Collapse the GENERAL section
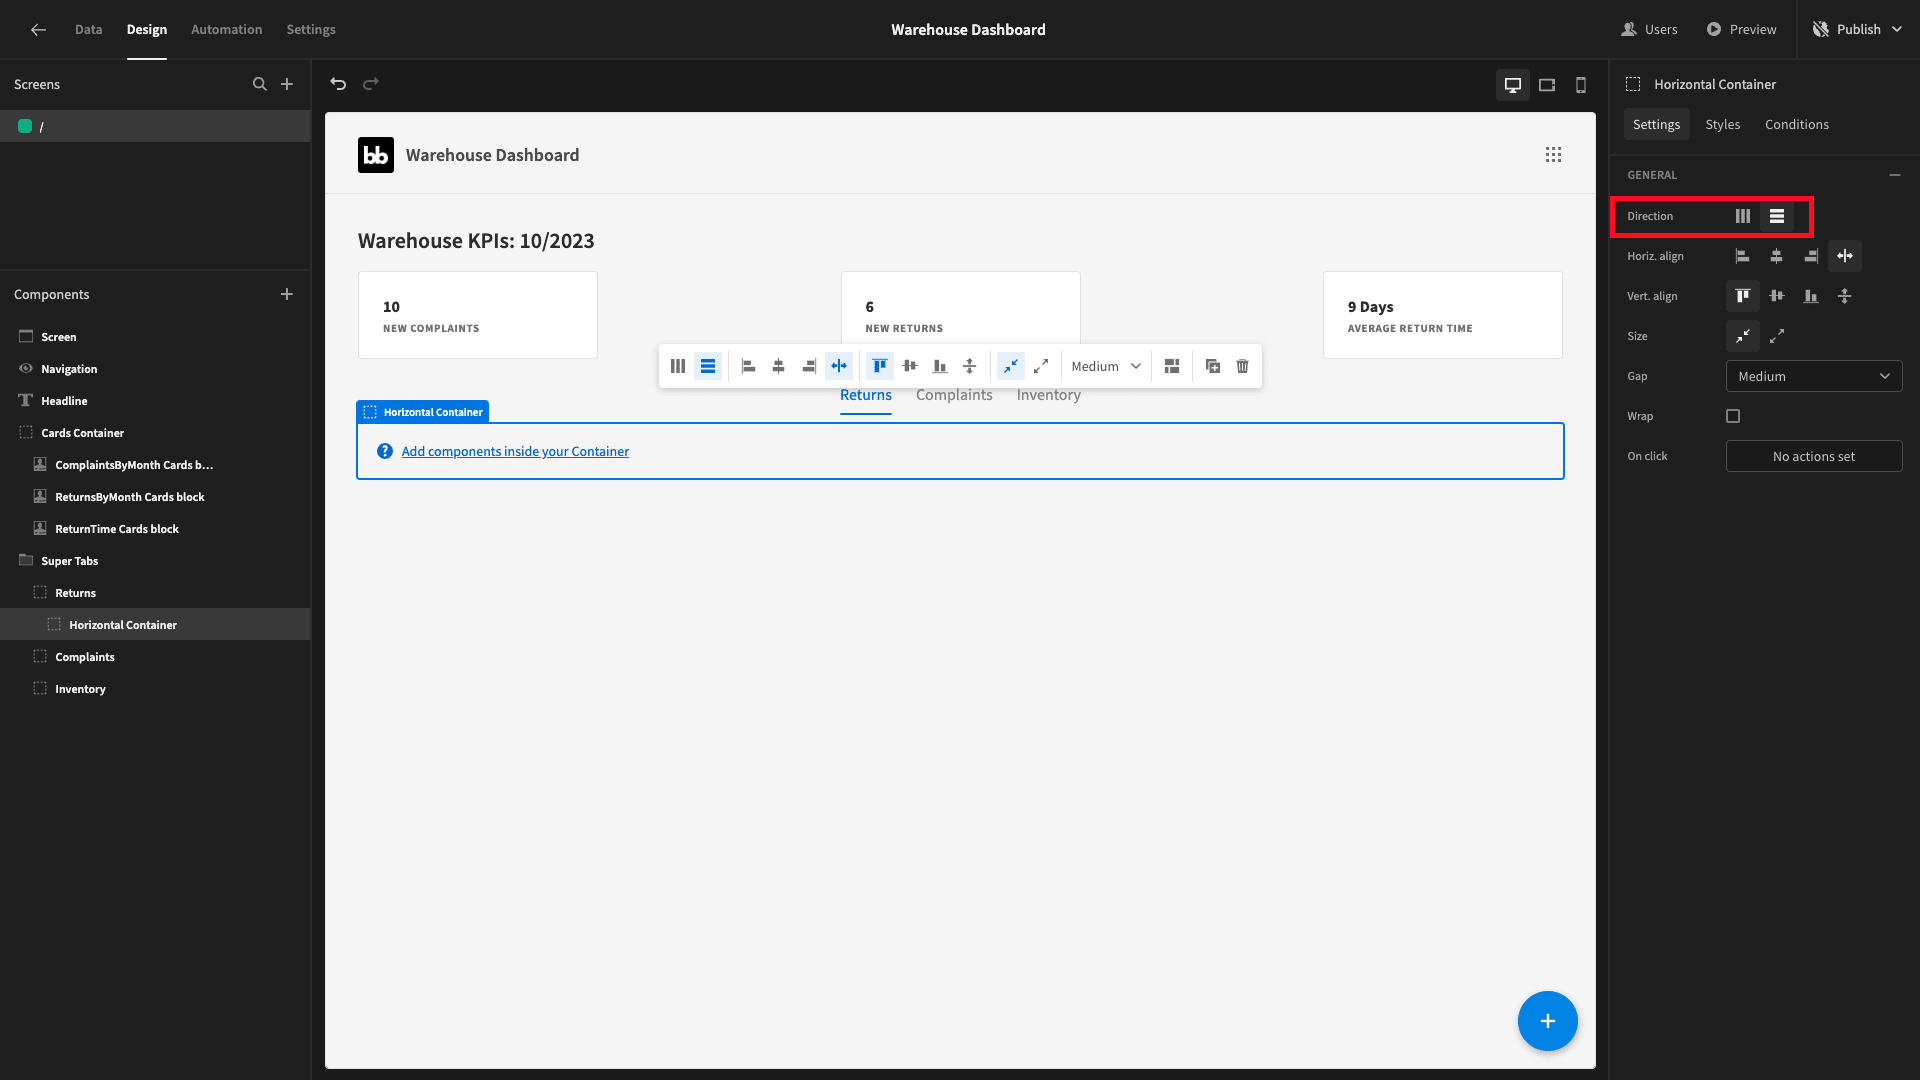Screen dimensions: 1920x1080 [x=1894, y=175]
